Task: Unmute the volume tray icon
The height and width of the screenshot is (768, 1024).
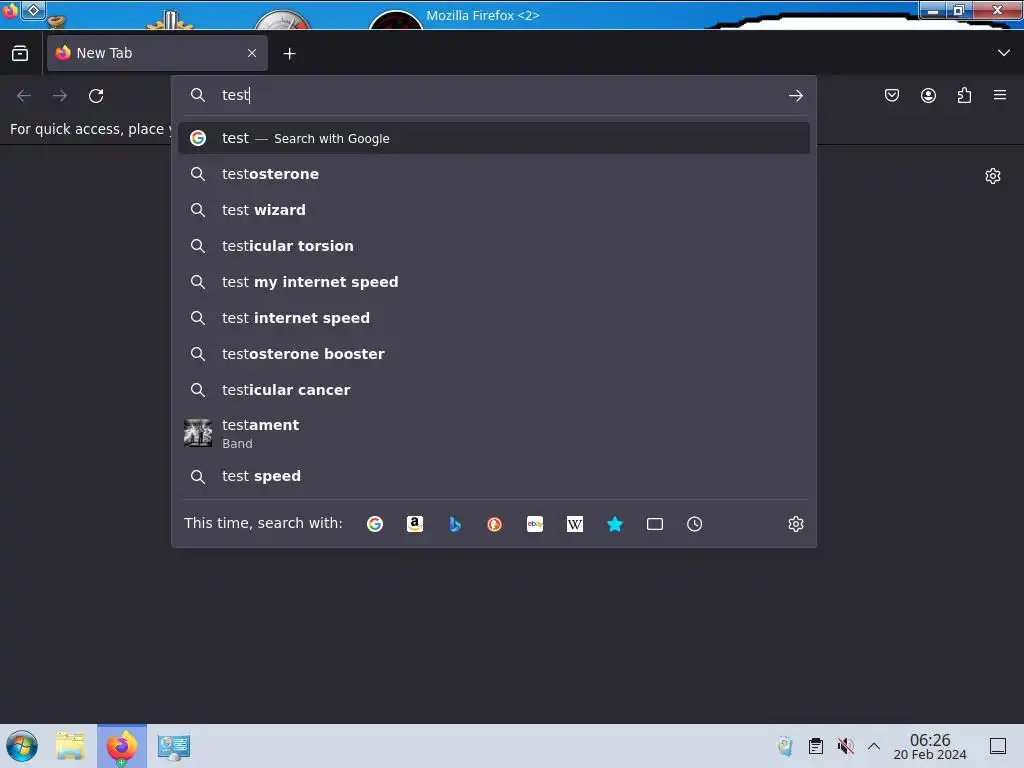Action: coord(846,746)
